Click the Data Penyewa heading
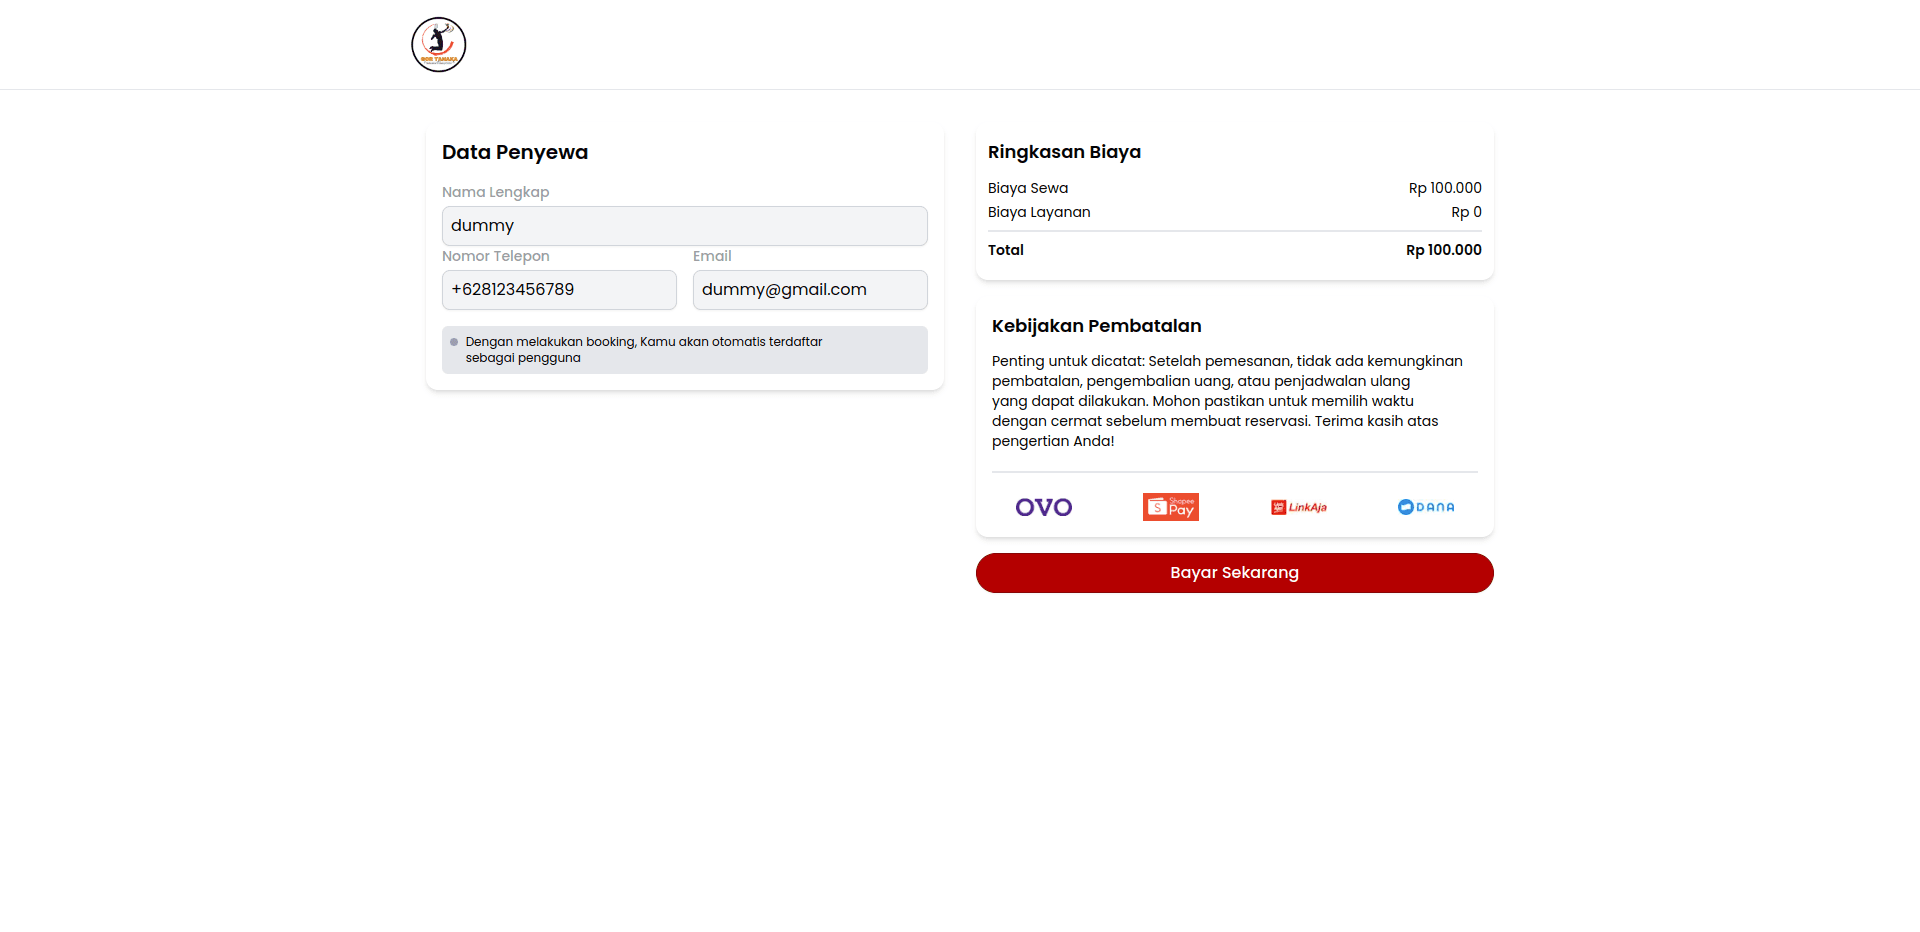 point(515,152)
